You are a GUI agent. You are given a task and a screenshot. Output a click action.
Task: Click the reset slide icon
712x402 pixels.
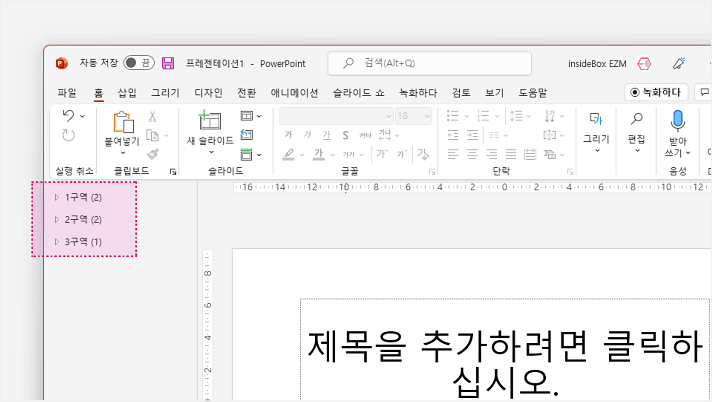tap(247, 135)
